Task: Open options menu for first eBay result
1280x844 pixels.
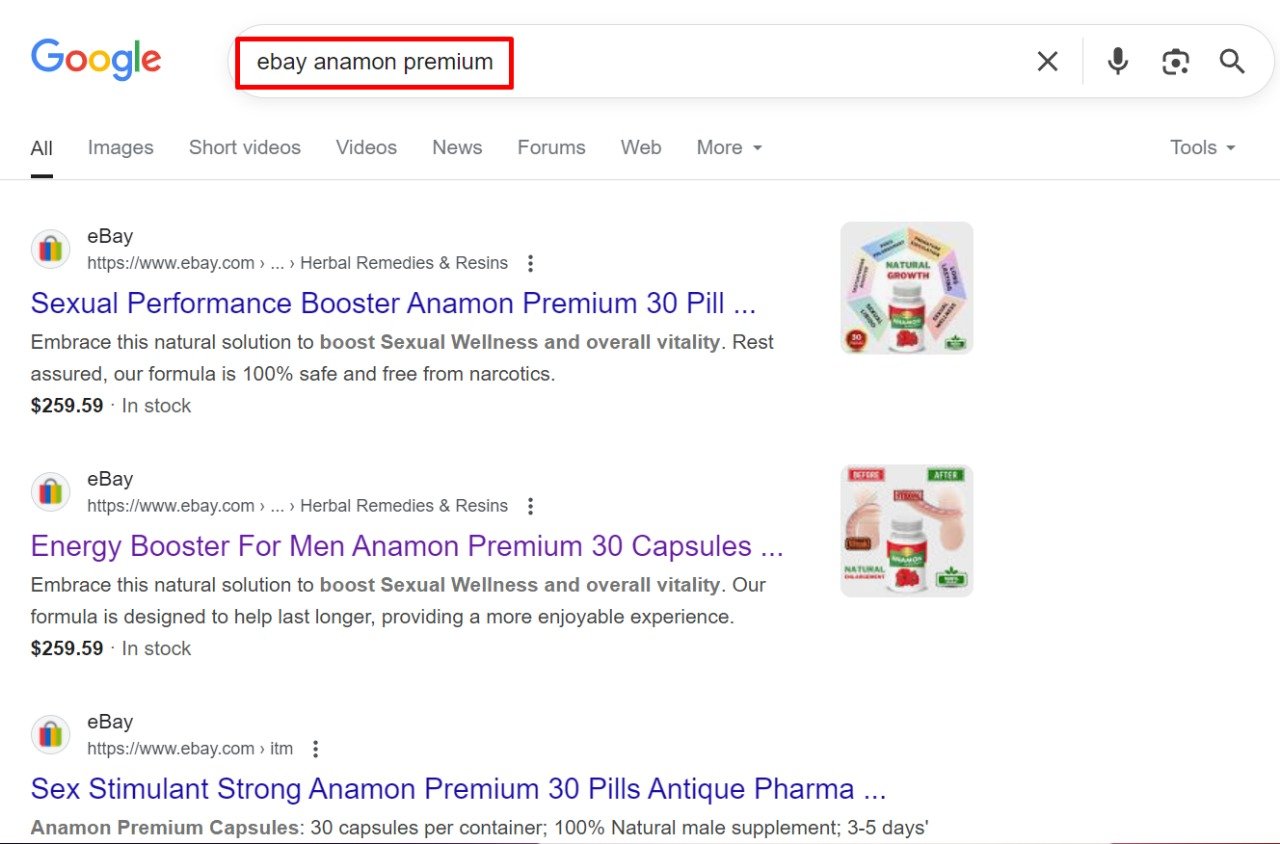Action: click(x=530, y=264)
